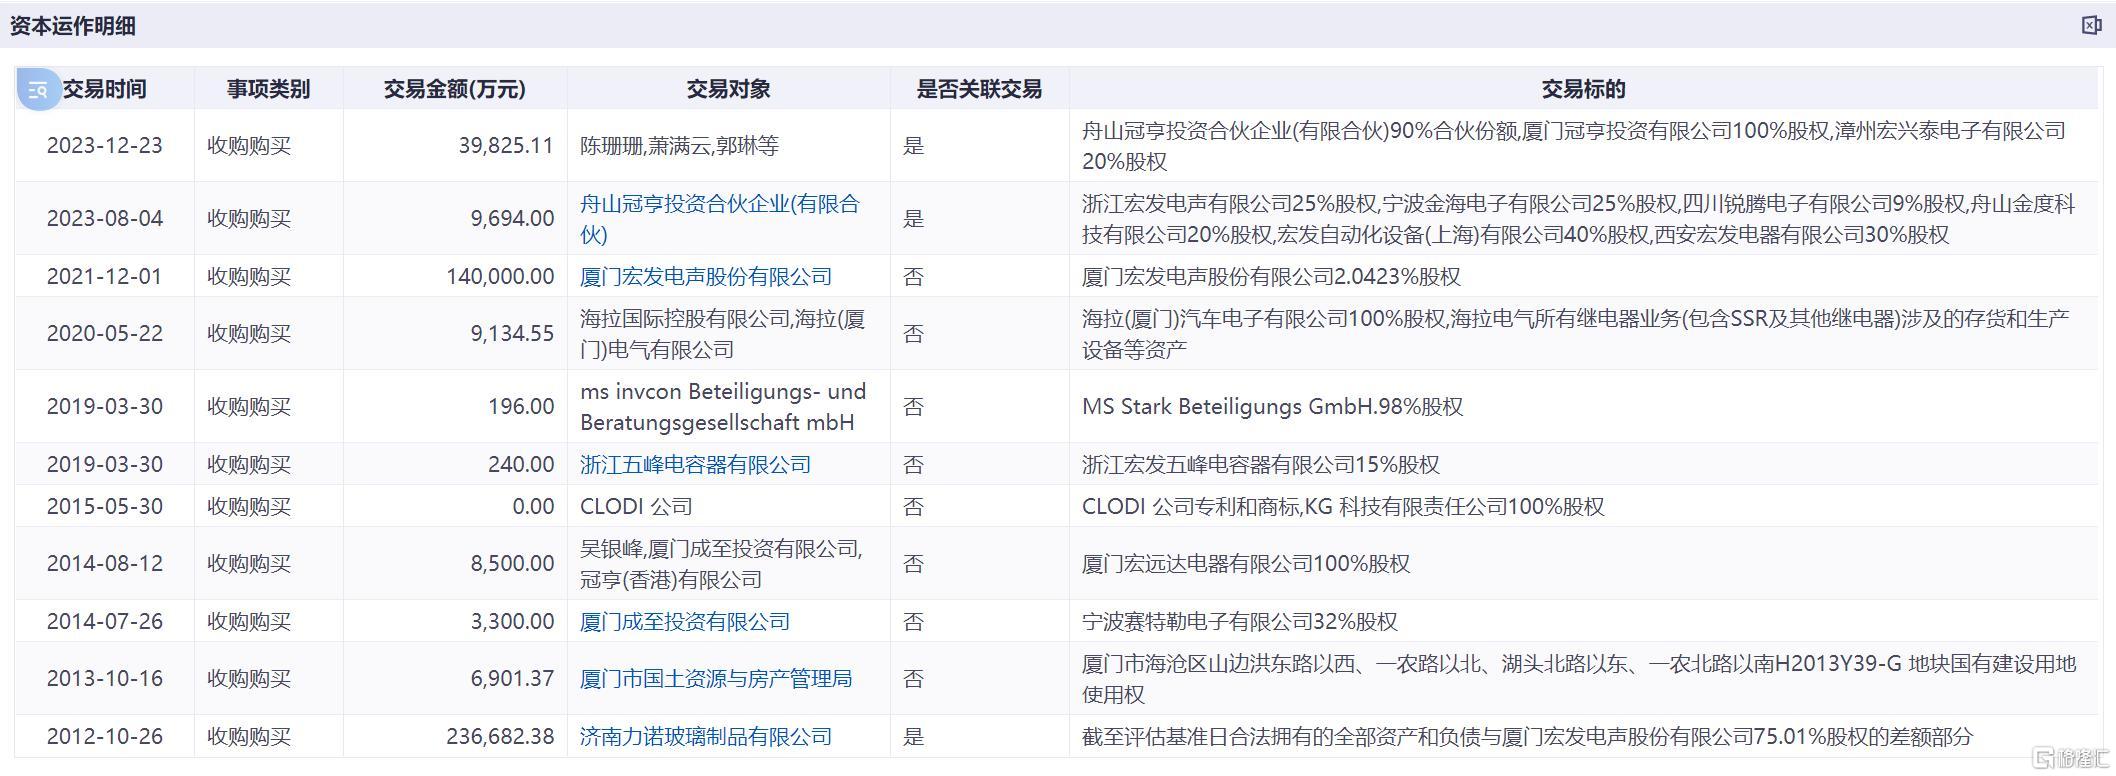Click counterparty 吴银峰,厦门成至投资有限公司,冠亨(香港)有限公司
The height and width of the screenshot is (776, 2116).
(721, 564)
